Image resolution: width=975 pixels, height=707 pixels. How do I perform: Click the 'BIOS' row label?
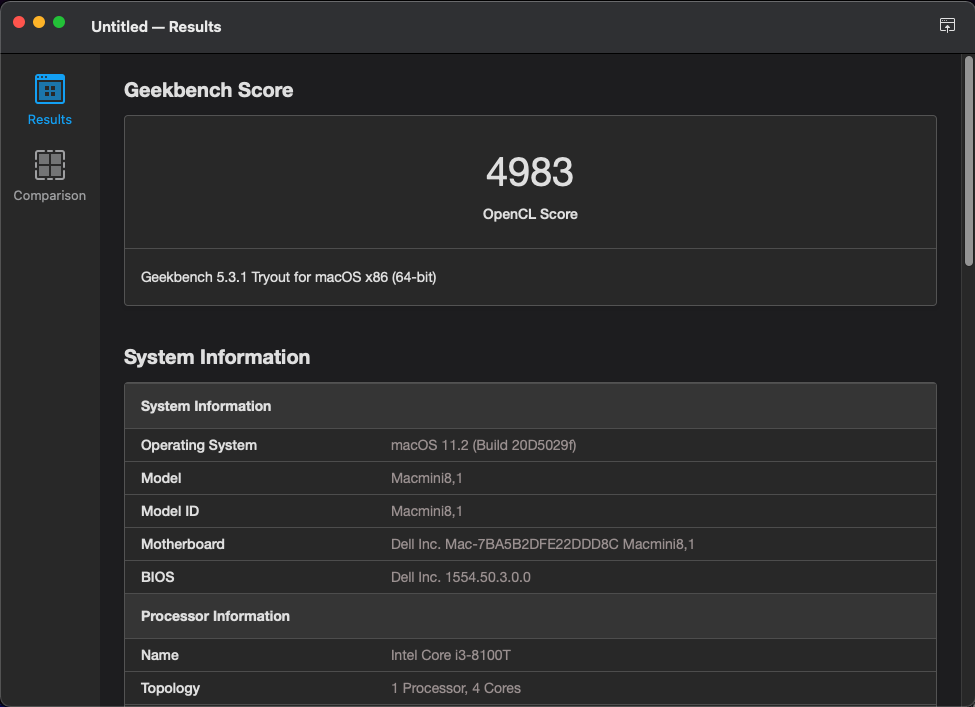point(157,577)
